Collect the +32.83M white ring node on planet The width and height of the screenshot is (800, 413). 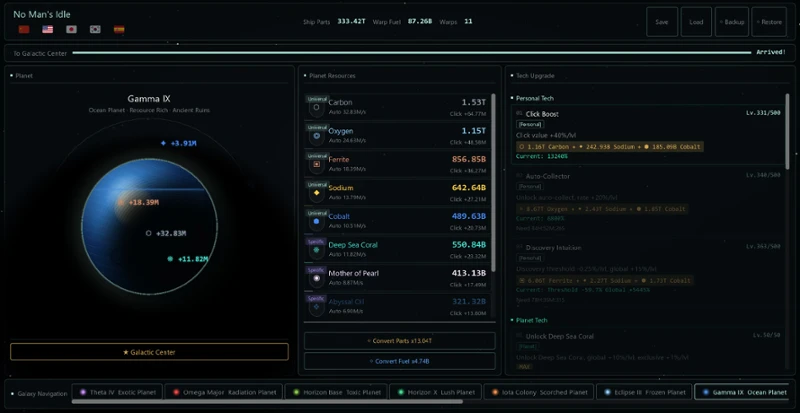pos(166,233)
